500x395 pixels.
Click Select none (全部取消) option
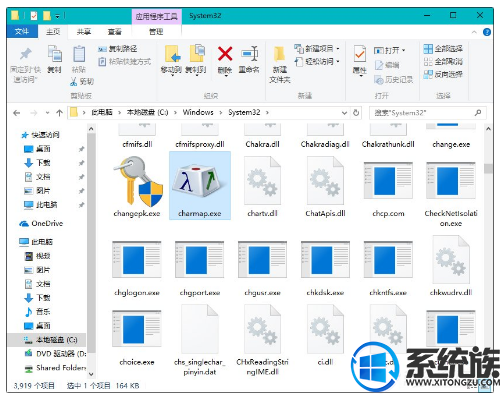(x=443, y=62)
